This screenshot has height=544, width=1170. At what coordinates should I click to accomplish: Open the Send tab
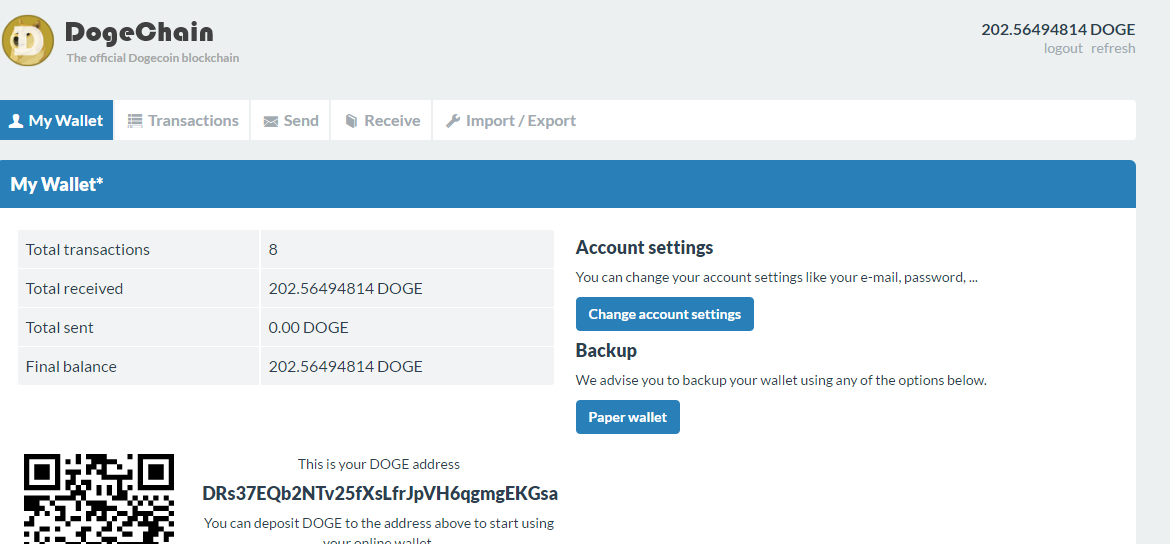(290, 120)
